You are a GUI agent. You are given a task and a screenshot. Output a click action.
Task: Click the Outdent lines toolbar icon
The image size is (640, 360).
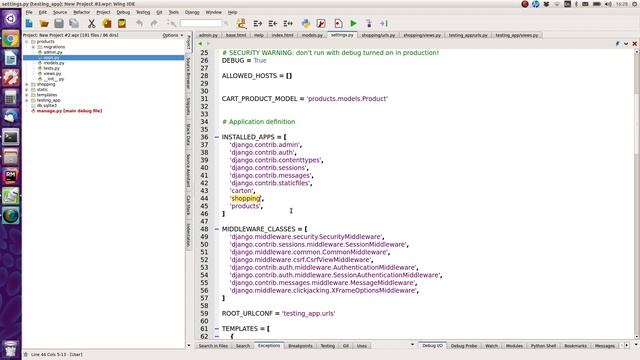point(273,24)
